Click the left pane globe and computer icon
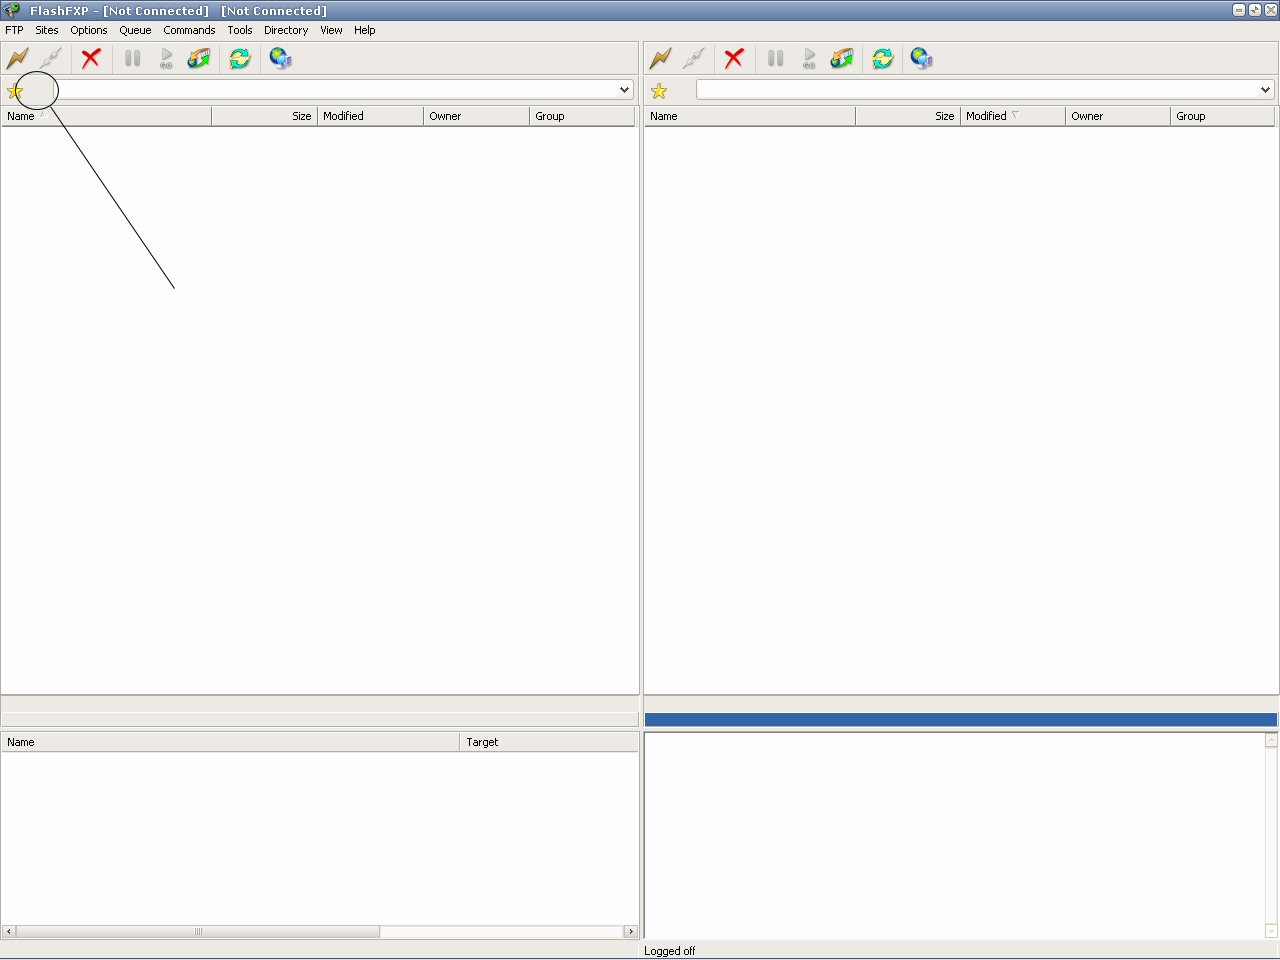Viewport: 1280px width, 960px height. click(x=281, y=58)
